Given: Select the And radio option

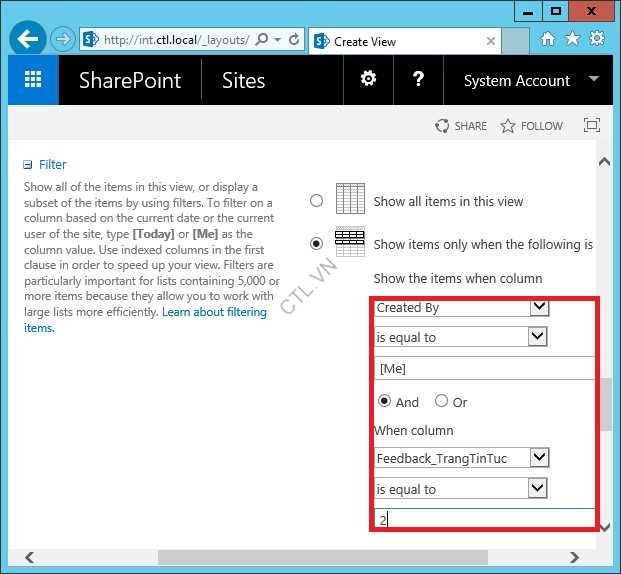Looking at the screenshot, I should [384, 401].
